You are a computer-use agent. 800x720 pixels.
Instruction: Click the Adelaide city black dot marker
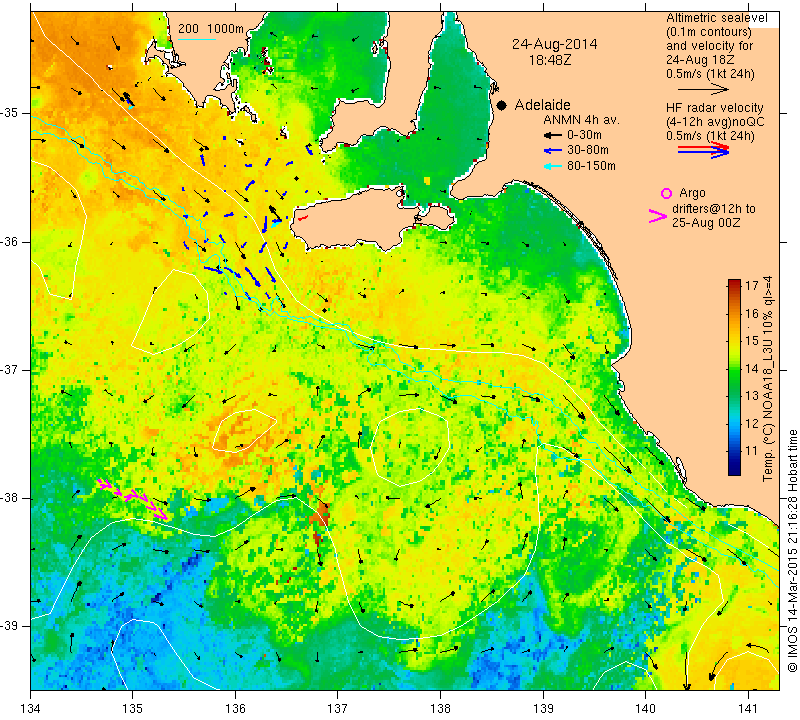[x=502, y=105]
